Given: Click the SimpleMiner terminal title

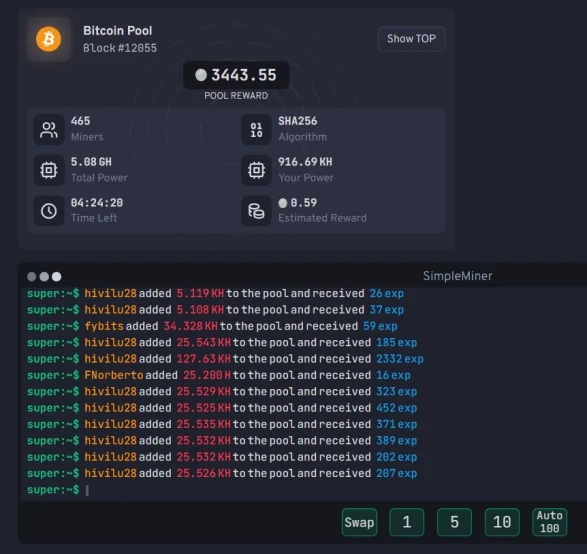Looking at the screenshot, I should click(x=457, y=276).
